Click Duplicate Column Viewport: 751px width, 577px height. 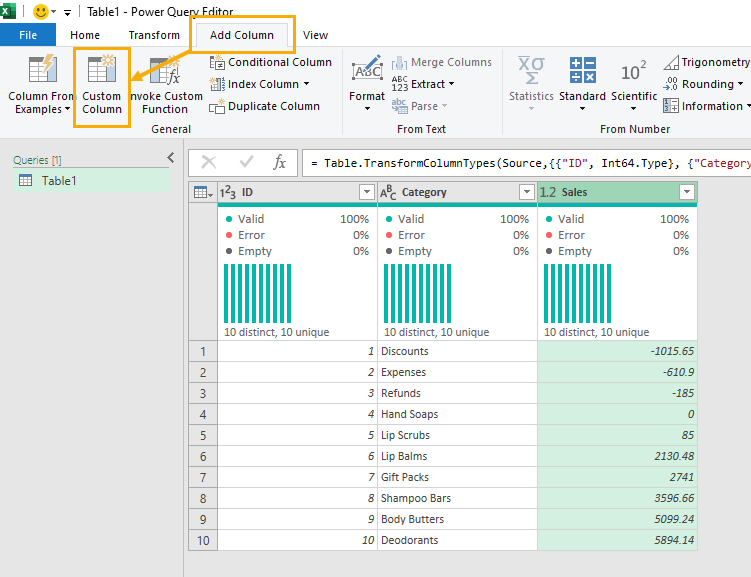[264, 106]
